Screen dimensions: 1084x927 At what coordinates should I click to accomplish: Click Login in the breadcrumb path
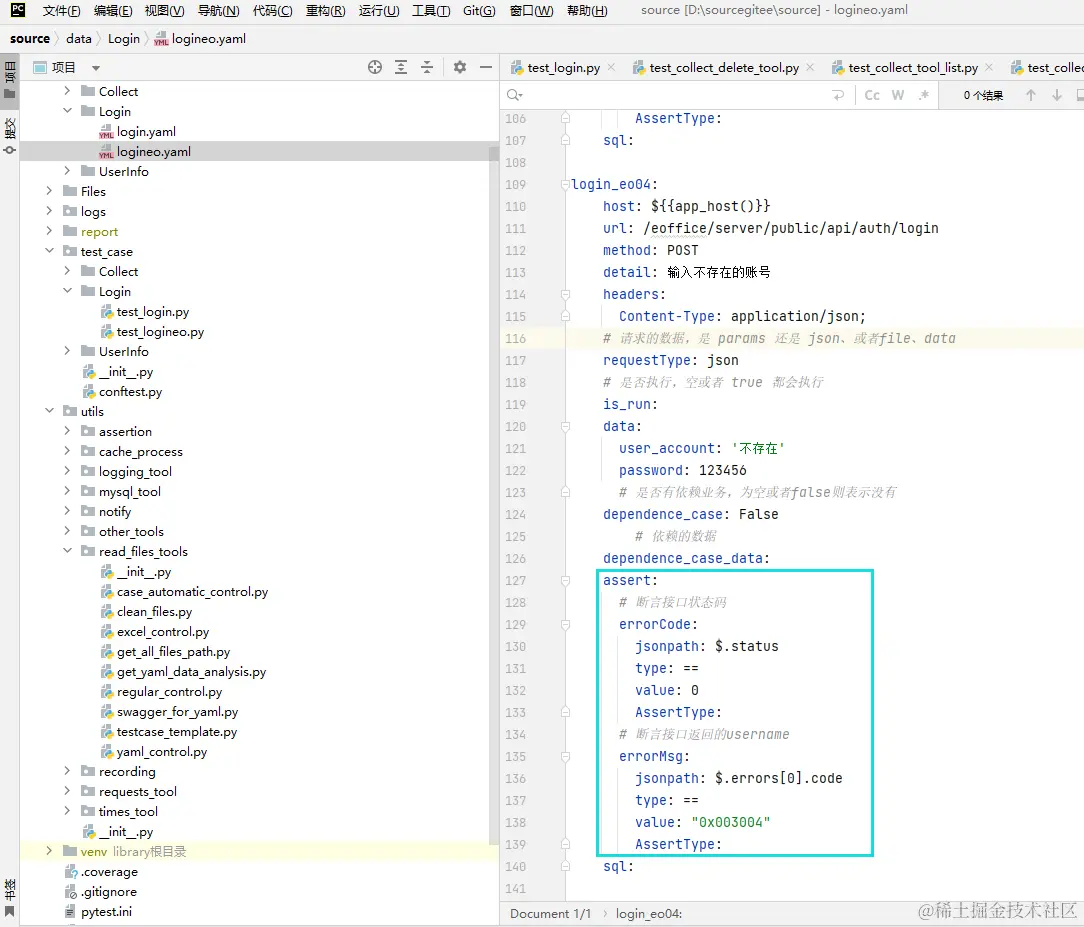(x=124, y=39)
